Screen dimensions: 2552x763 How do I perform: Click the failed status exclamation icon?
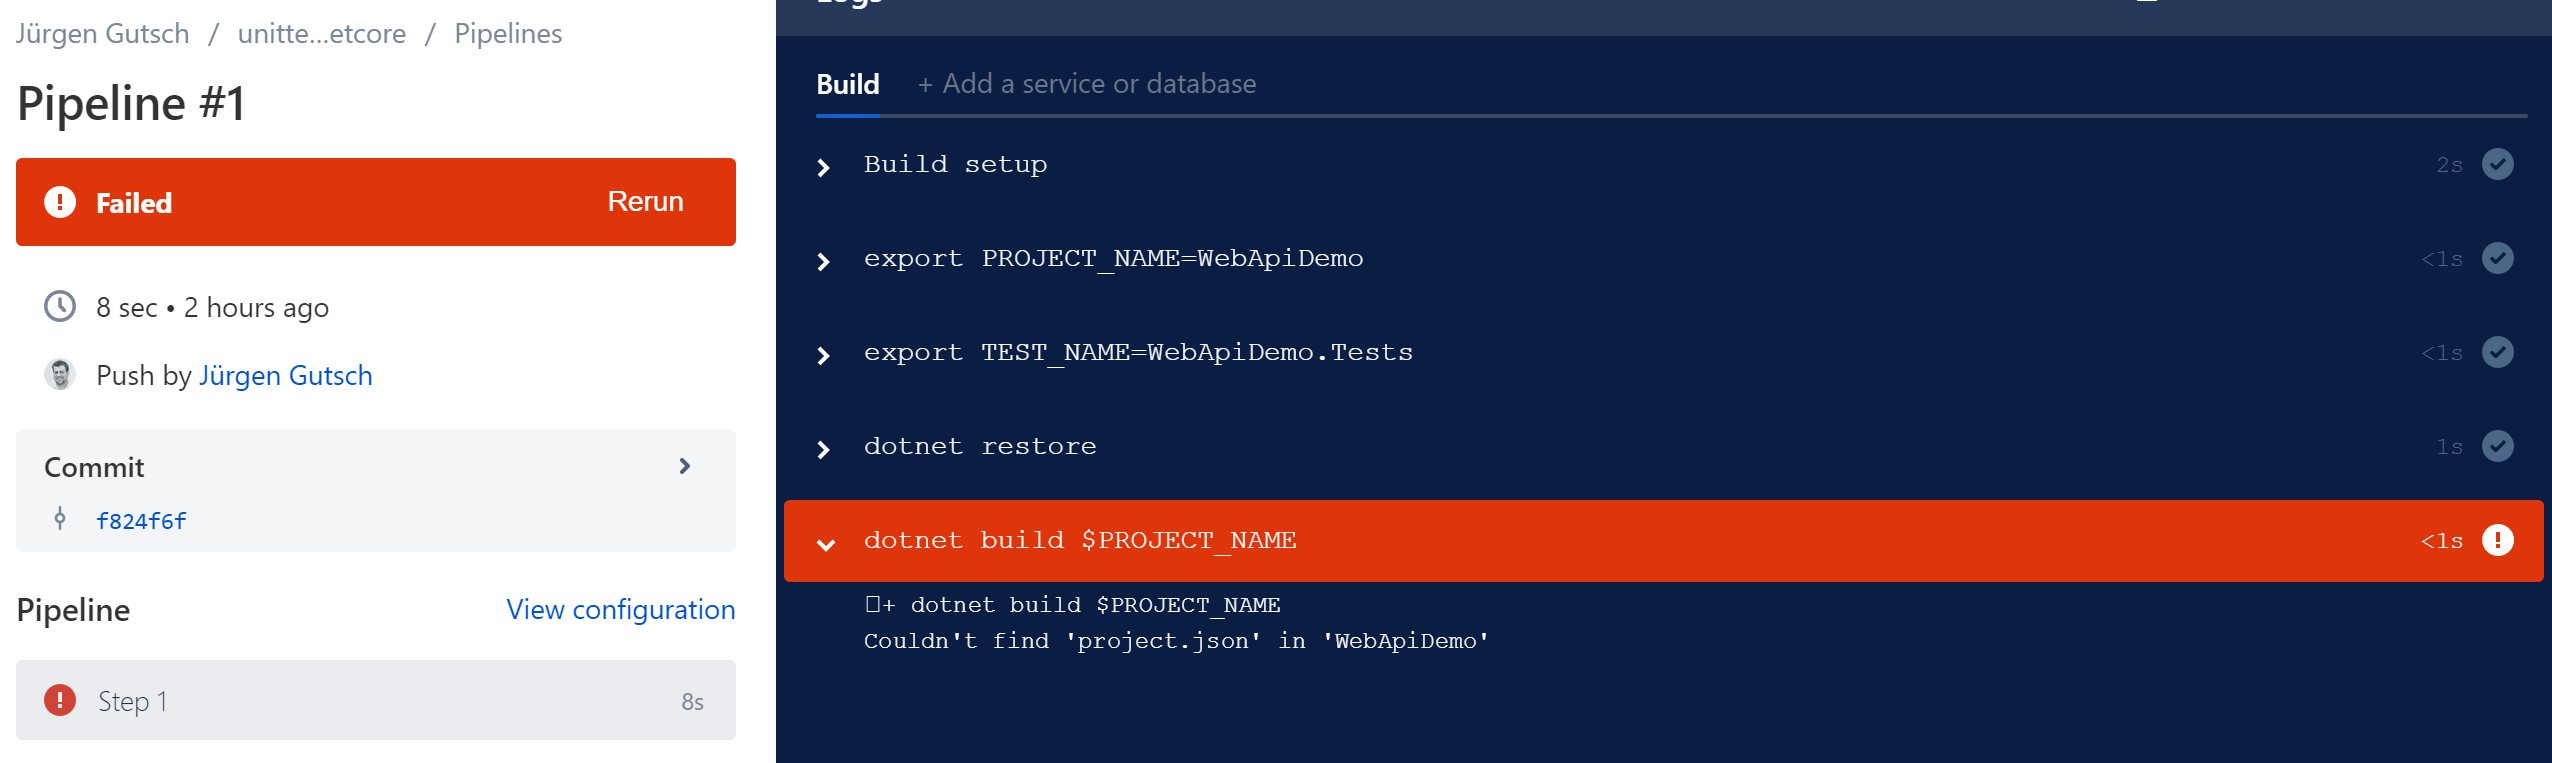[60, 202]
